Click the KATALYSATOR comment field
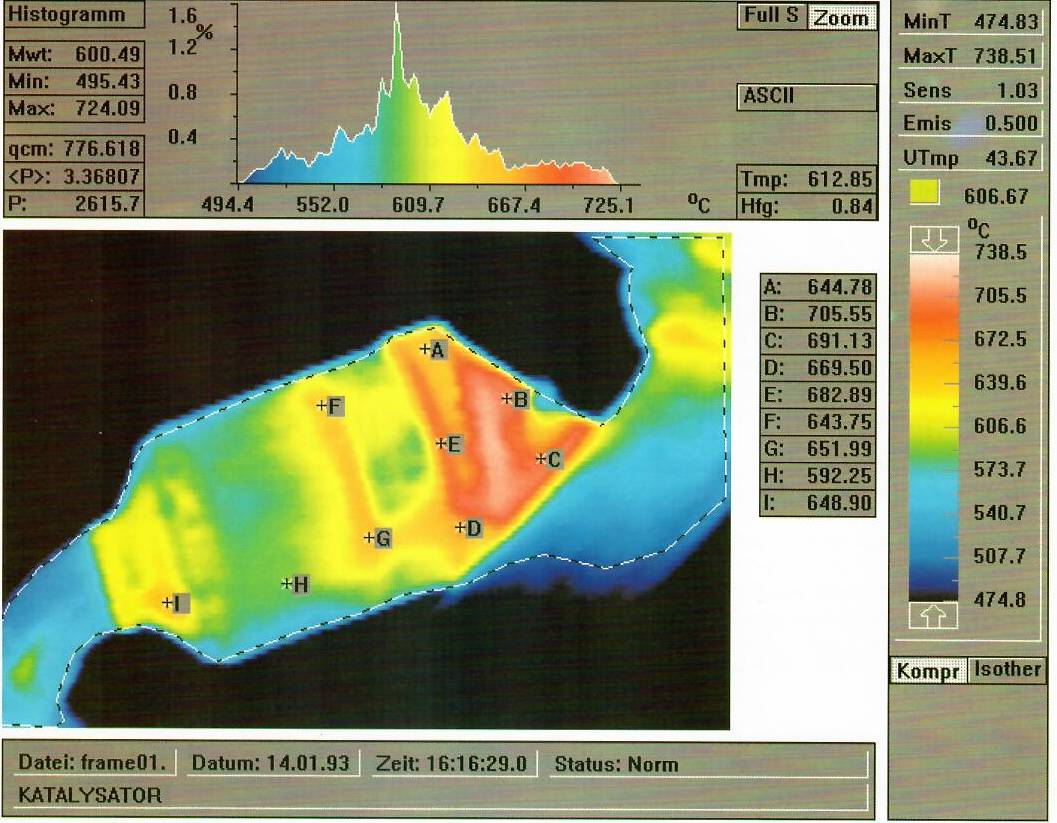The height and width of the screenshot is (823, 1057). tap(440, 796)
